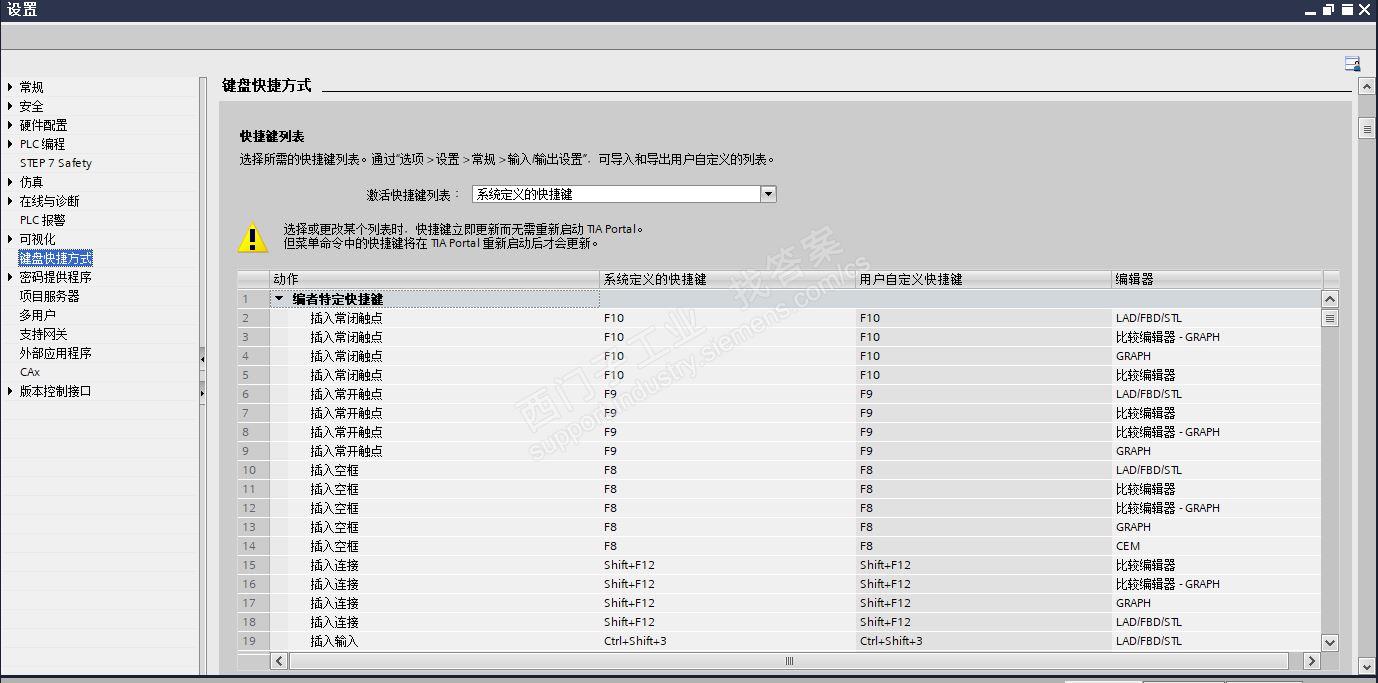Click the settings page scroll down arrow
This screenshot has height=683, width=1378.
tap(1366, 666)
